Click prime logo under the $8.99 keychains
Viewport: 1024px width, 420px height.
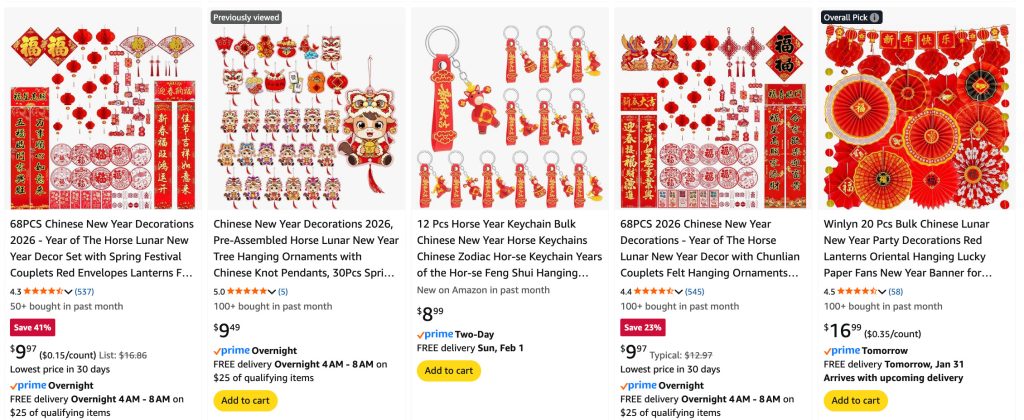(x=434, y=334)
